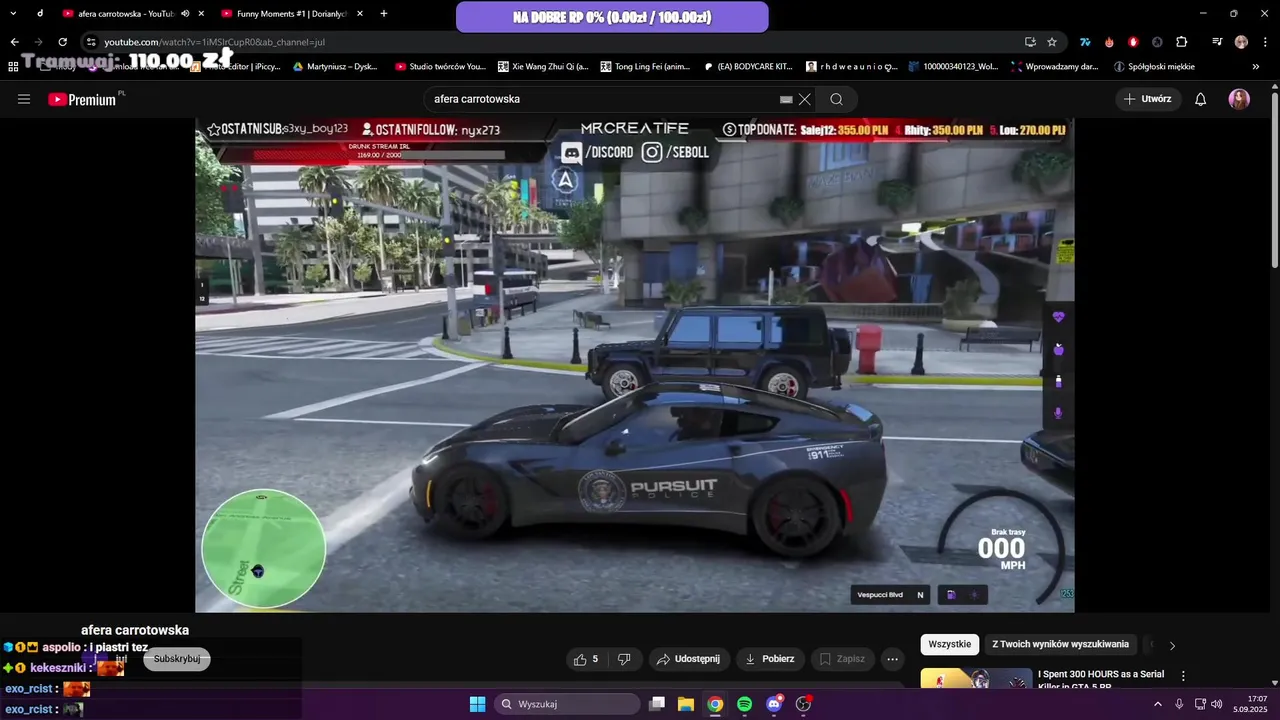Expand the hidden bookmarks chevron

click(1257, 67)
